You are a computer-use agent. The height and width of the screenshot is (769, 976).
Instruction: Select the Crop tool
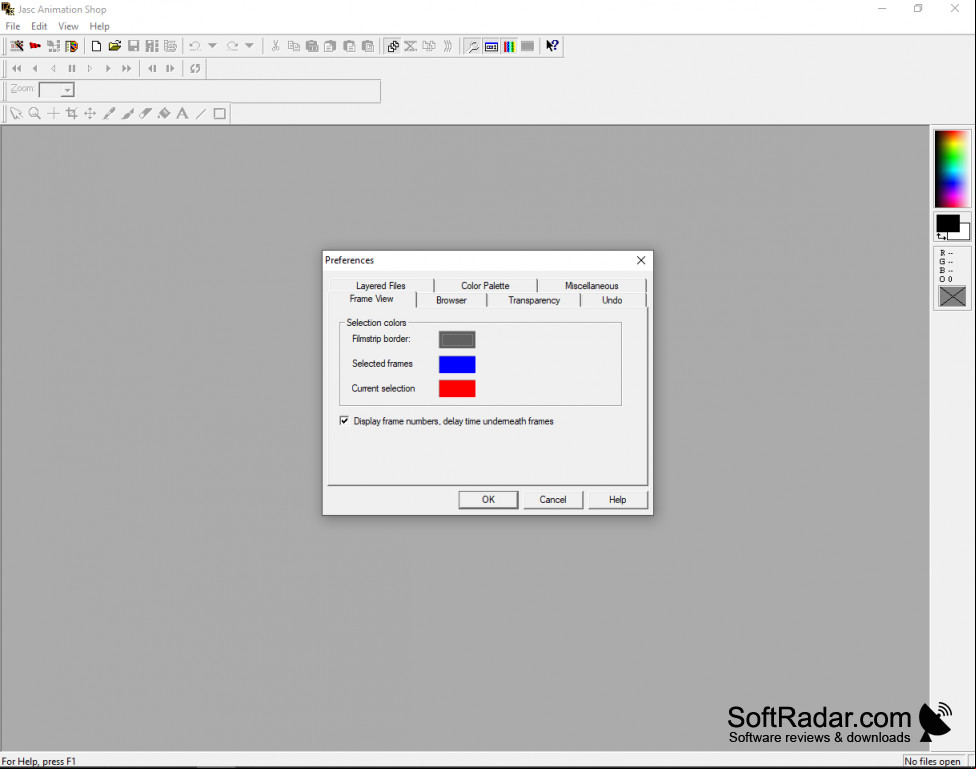coord(72,113)
